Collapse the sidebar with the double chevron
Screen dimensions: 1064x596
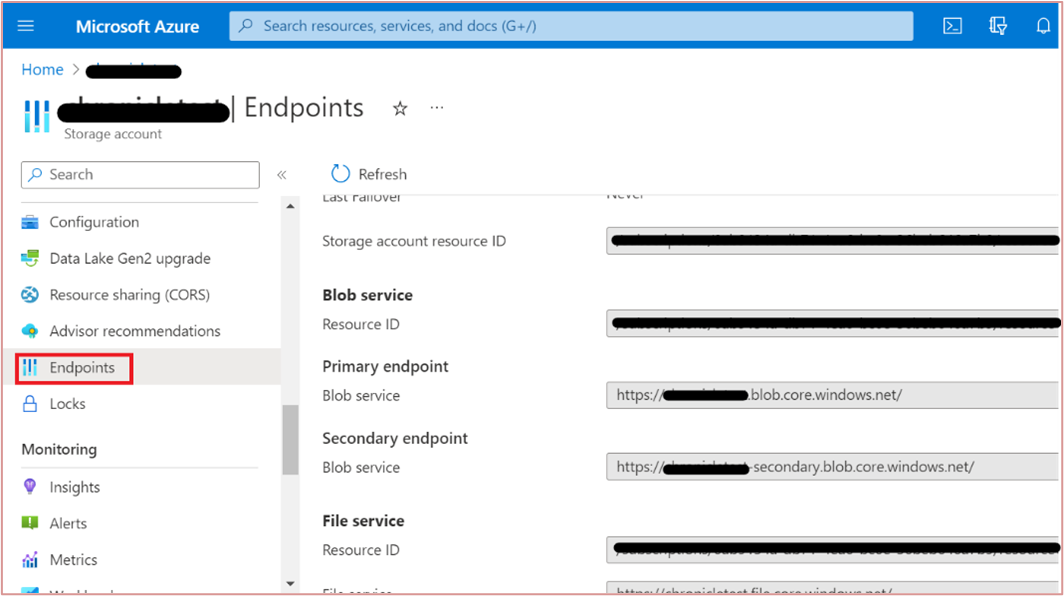pos(282,175)
